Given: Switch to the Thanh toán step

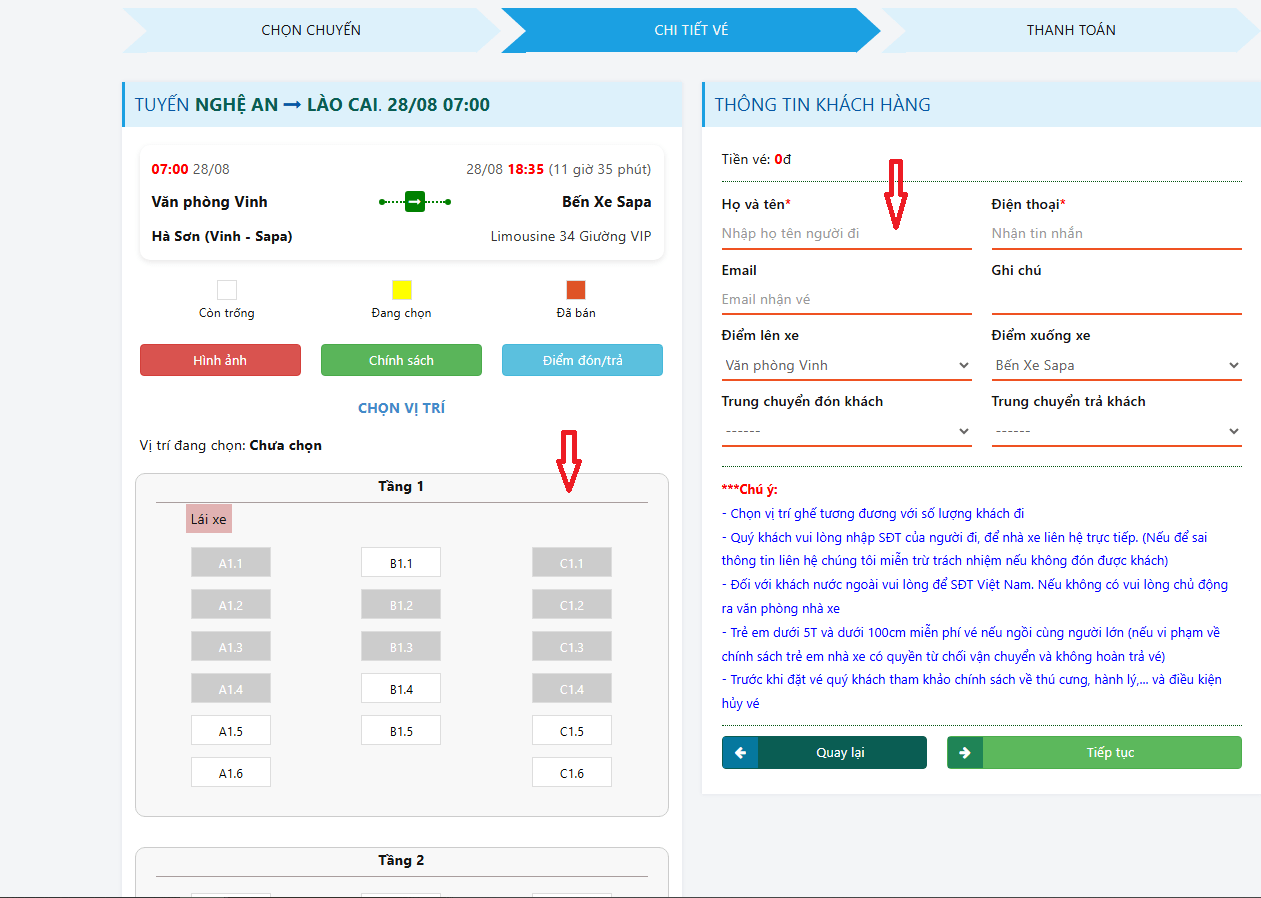Looking at the screenshot, I should (x=1071, y=30).
